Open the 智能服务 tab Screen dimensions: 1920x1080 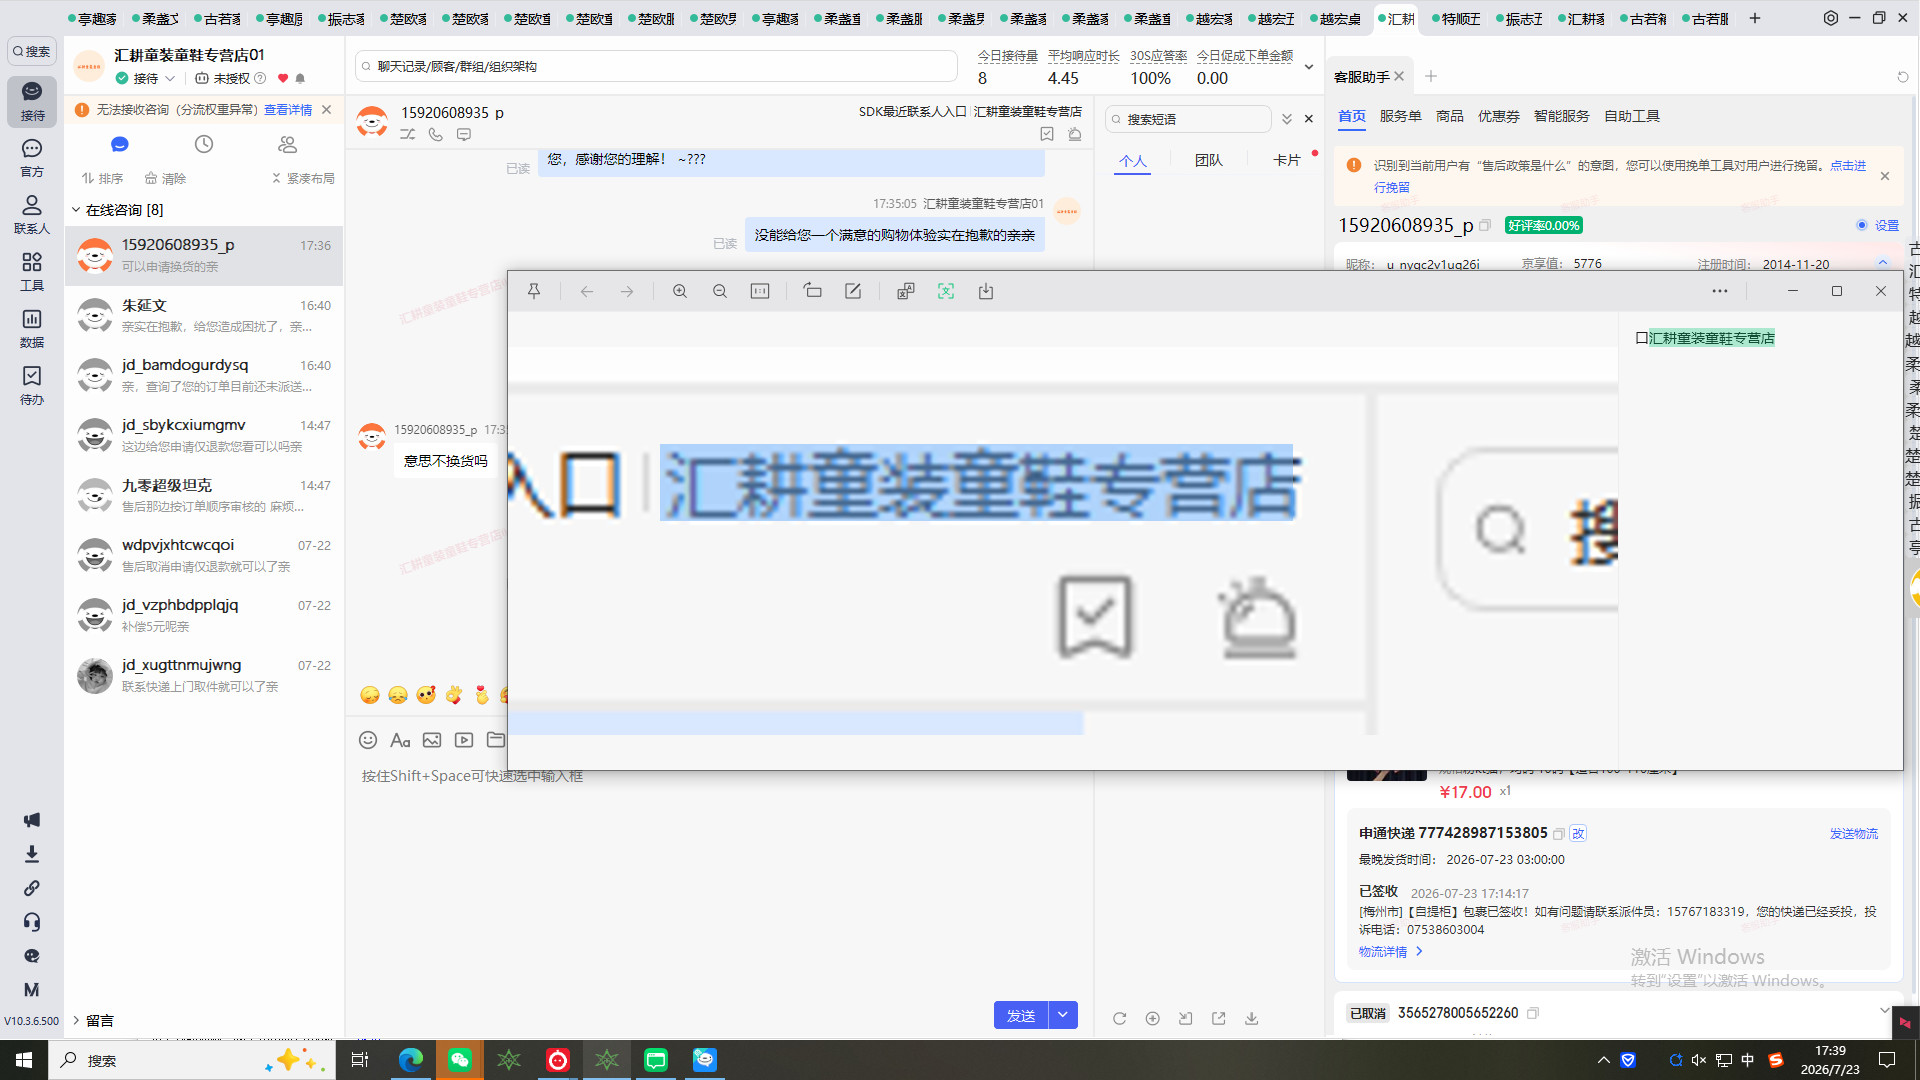coord(1562,116)
